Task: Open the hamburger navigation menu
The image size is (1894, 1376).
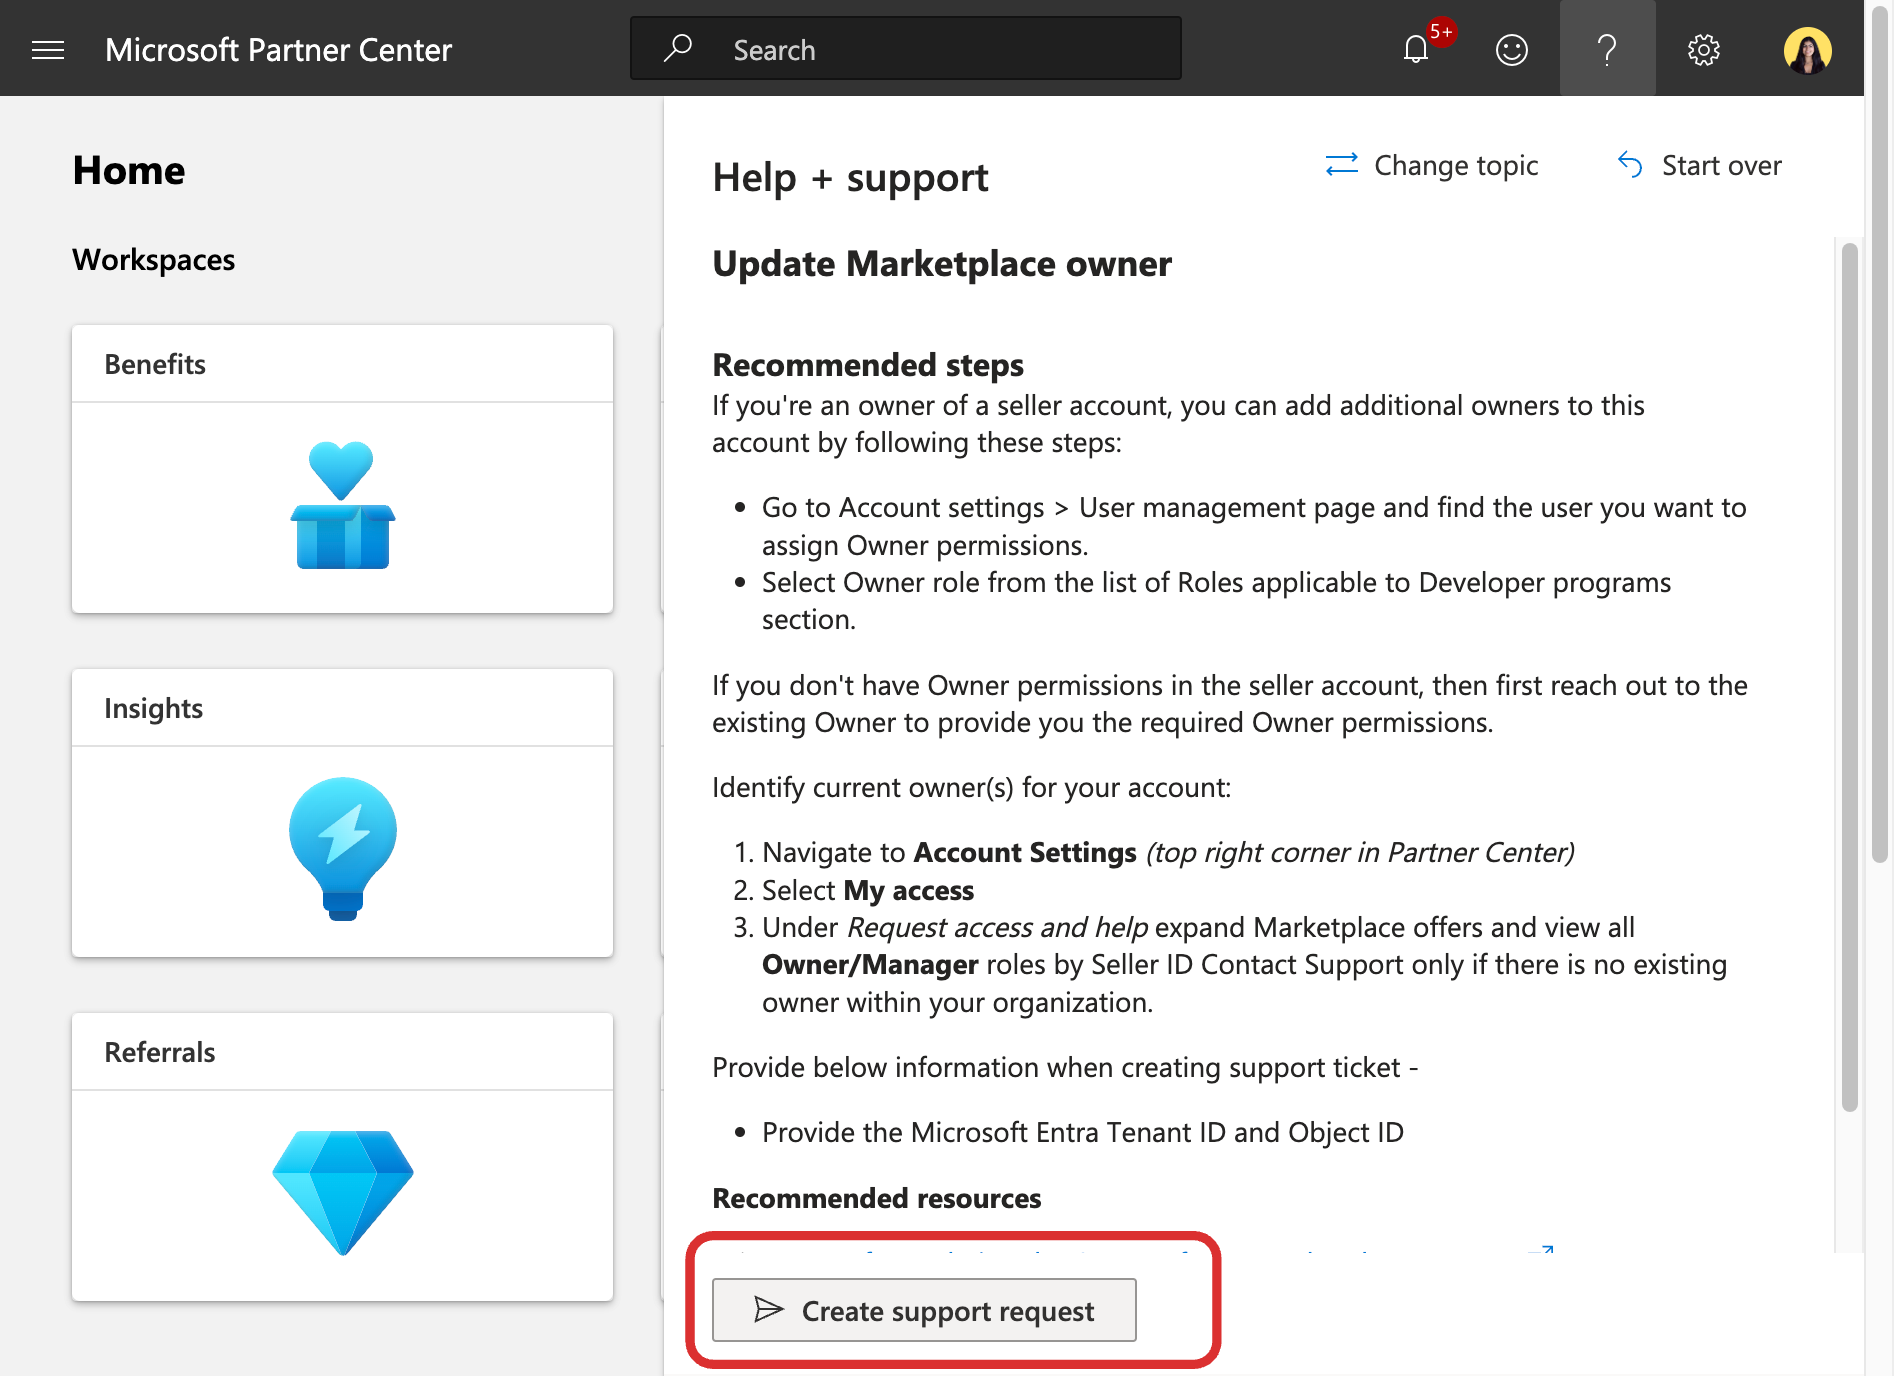Action: [48, 50]
